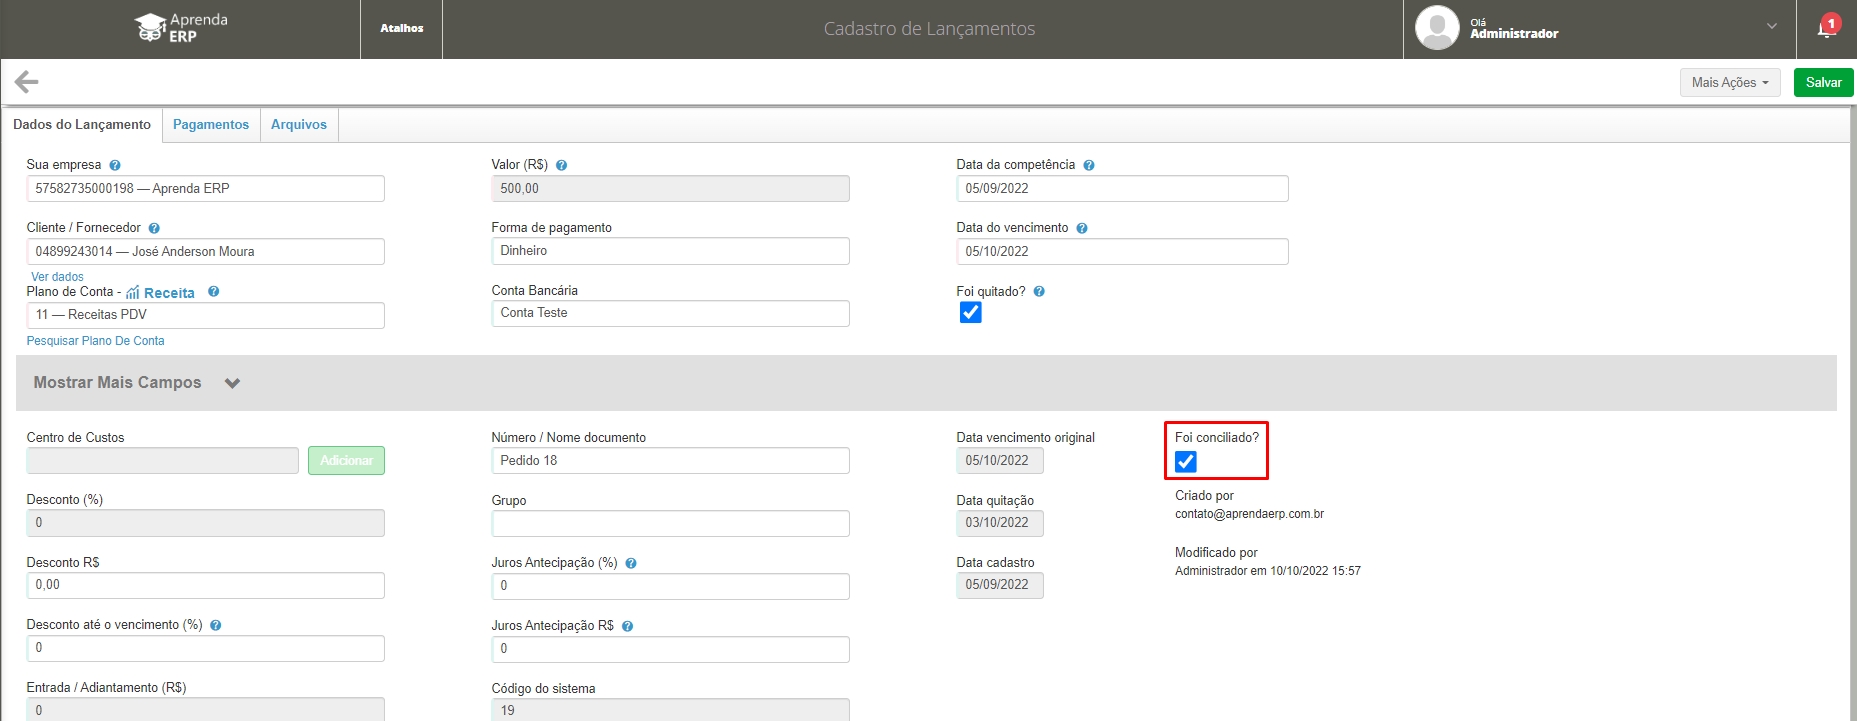
Task: Collapse the Mostrar Mais Campos section
Action: click(x=232, y=383)
